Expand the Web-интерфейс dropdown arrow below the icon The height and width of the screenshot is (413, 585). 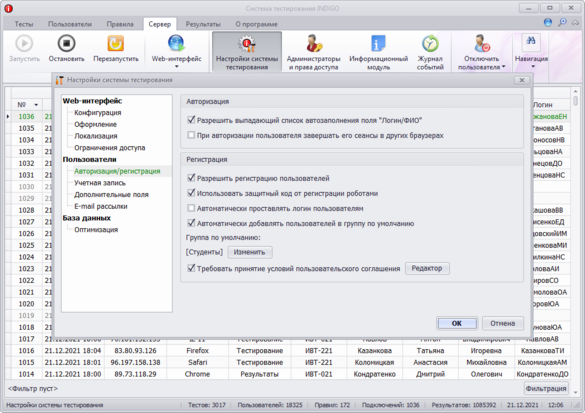(x=176, y=67)
